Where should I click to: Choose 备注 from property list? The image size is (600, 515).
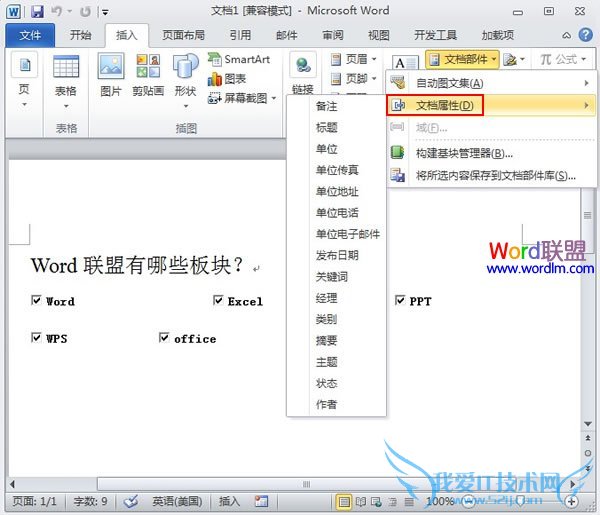[326, 106]
